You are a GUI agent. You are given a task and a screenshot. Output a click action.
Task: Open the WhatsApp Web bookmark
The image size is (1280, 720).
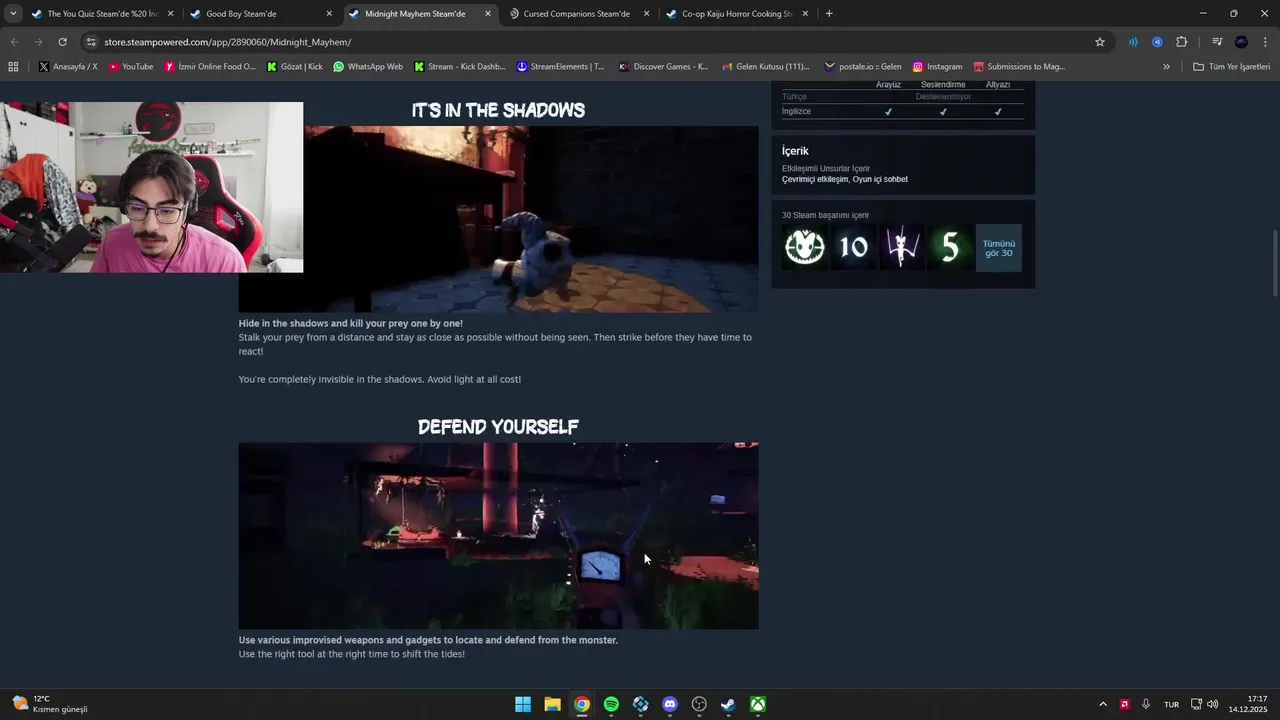tap(368, 67)
